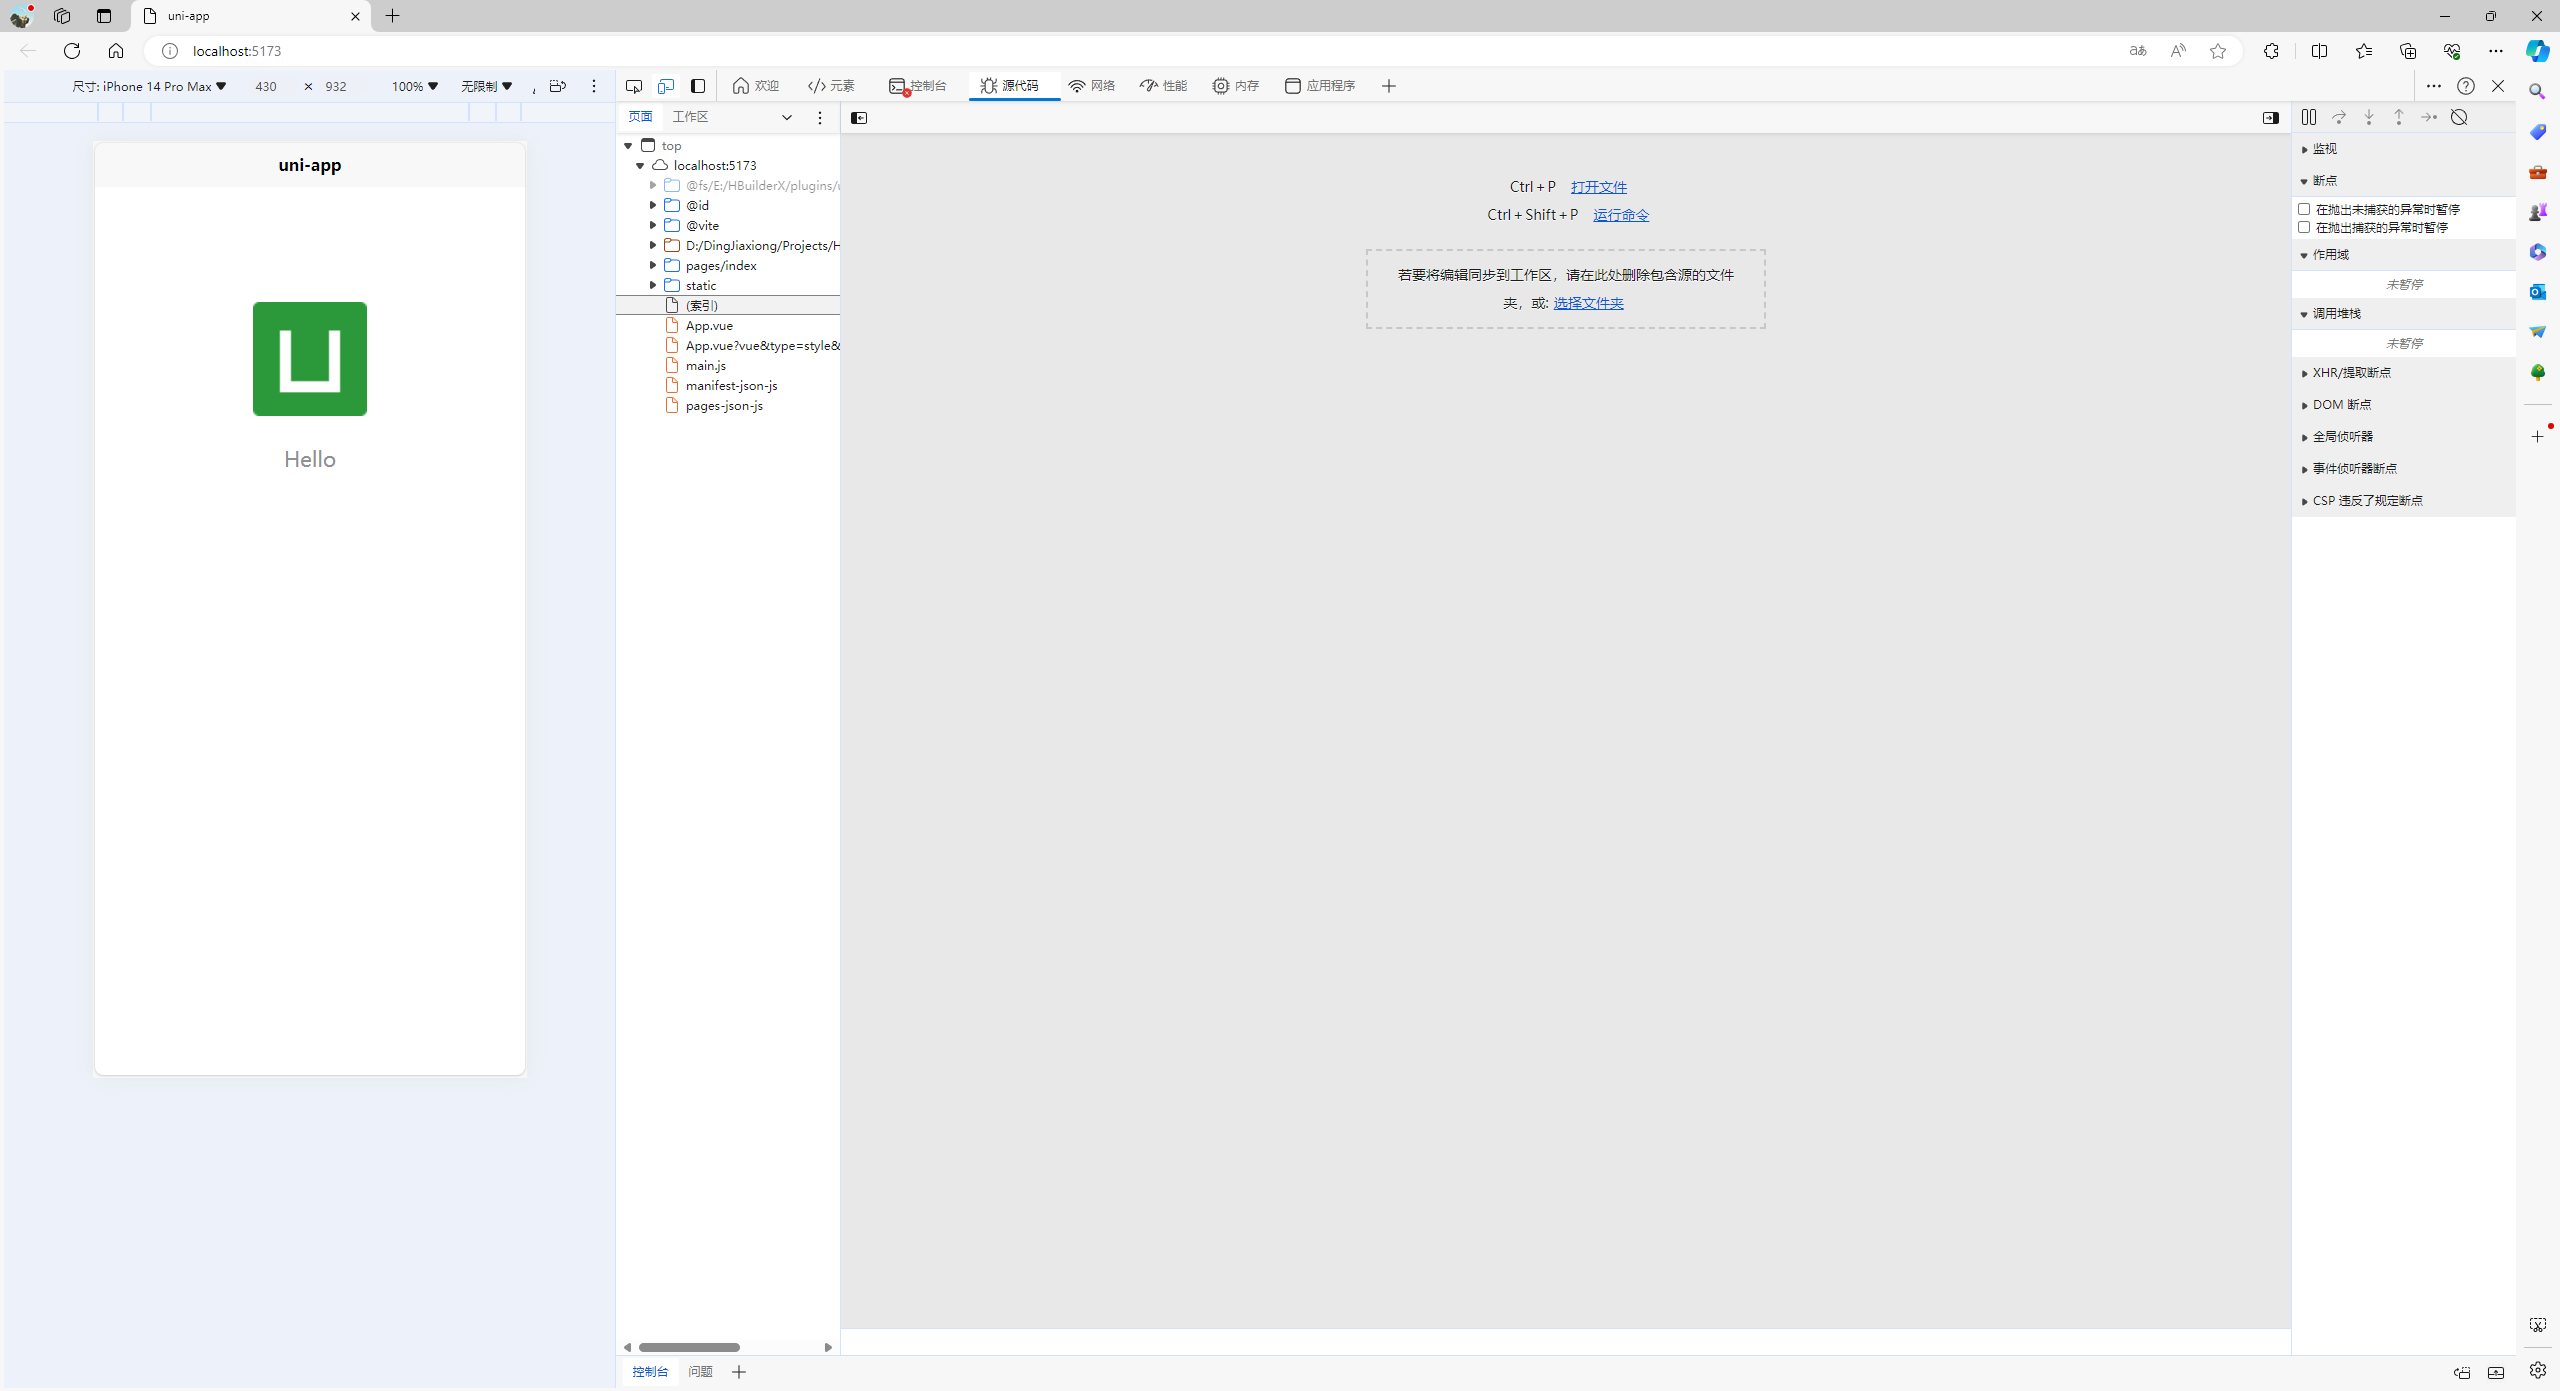Open DevTools settings gear icon
2560x1391 pixels.
pyautogui.click(x=2538, y=1371)
